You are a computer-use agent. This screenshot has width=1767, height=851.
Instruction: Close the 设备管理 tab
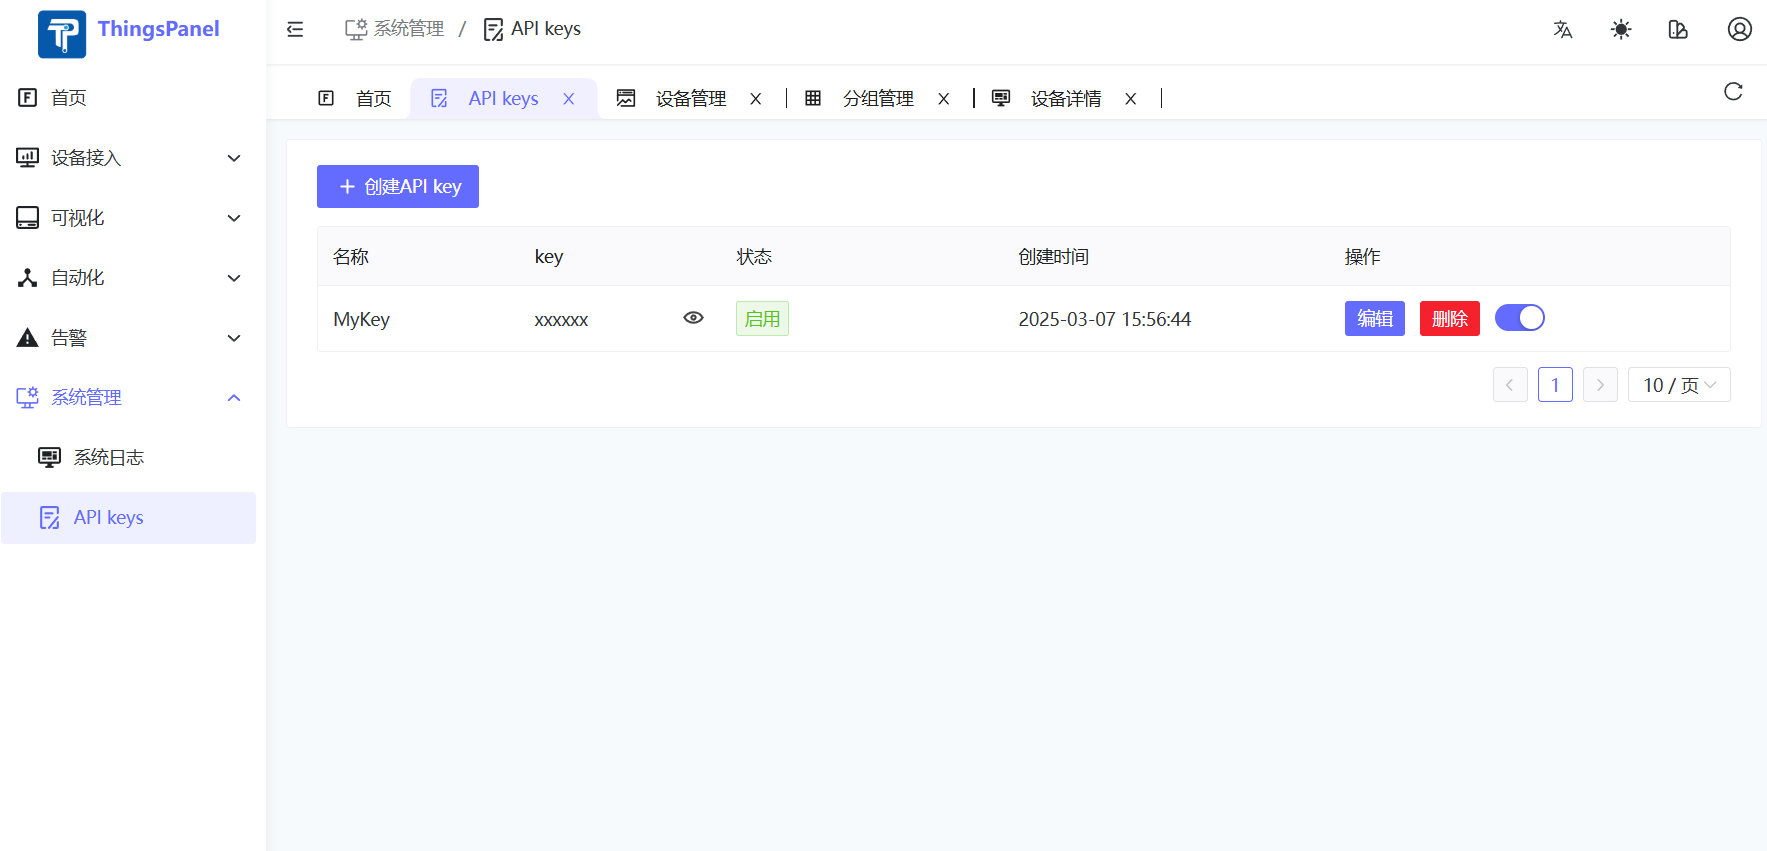756,99
